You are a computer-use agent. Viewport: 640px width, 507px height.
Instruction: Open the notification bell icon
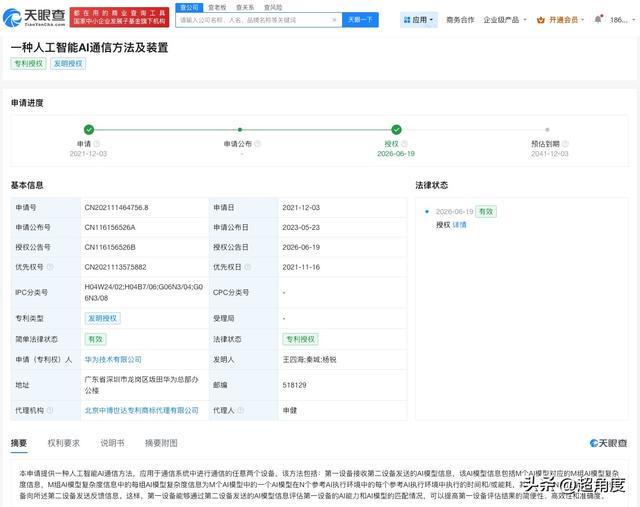(598, 19)
